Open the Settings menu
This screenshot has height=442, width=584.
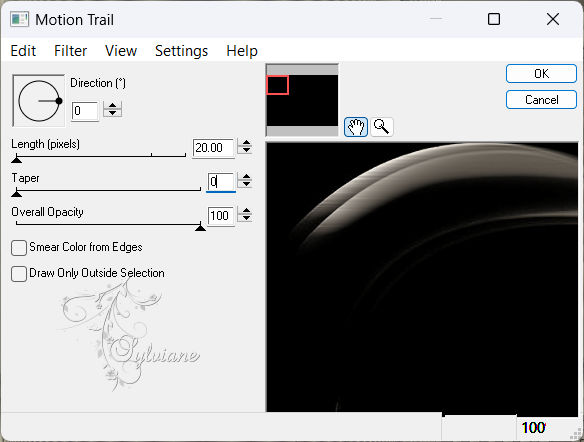[181, 51]
